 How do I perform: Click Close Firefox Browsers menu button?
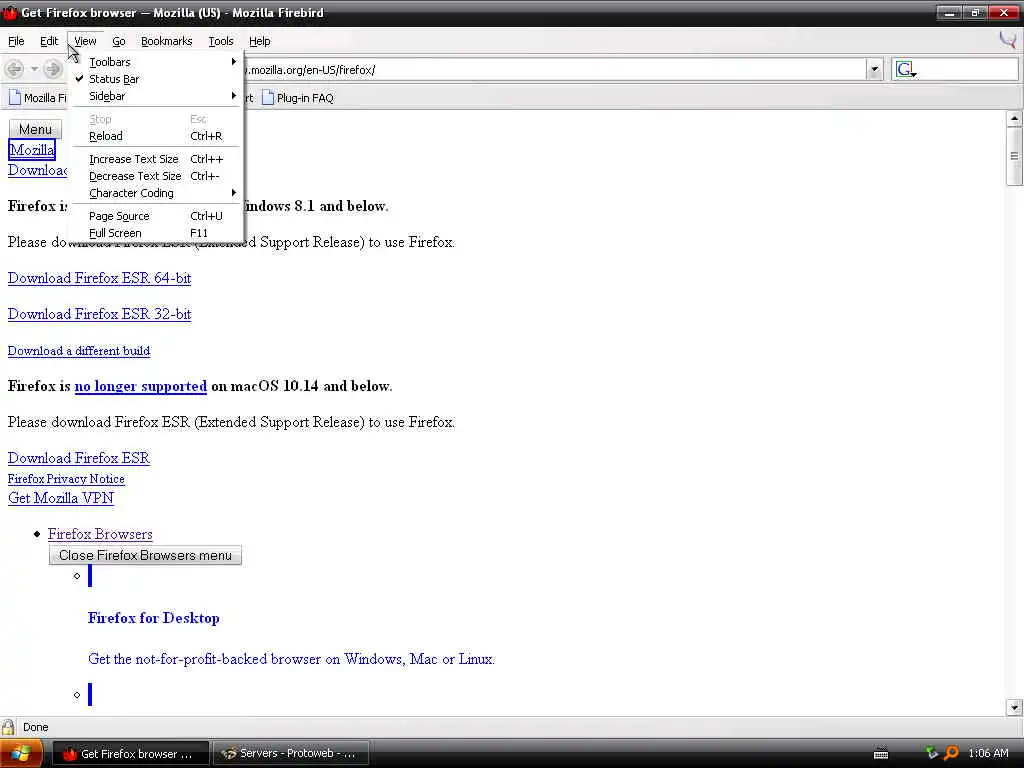[145, 555]
